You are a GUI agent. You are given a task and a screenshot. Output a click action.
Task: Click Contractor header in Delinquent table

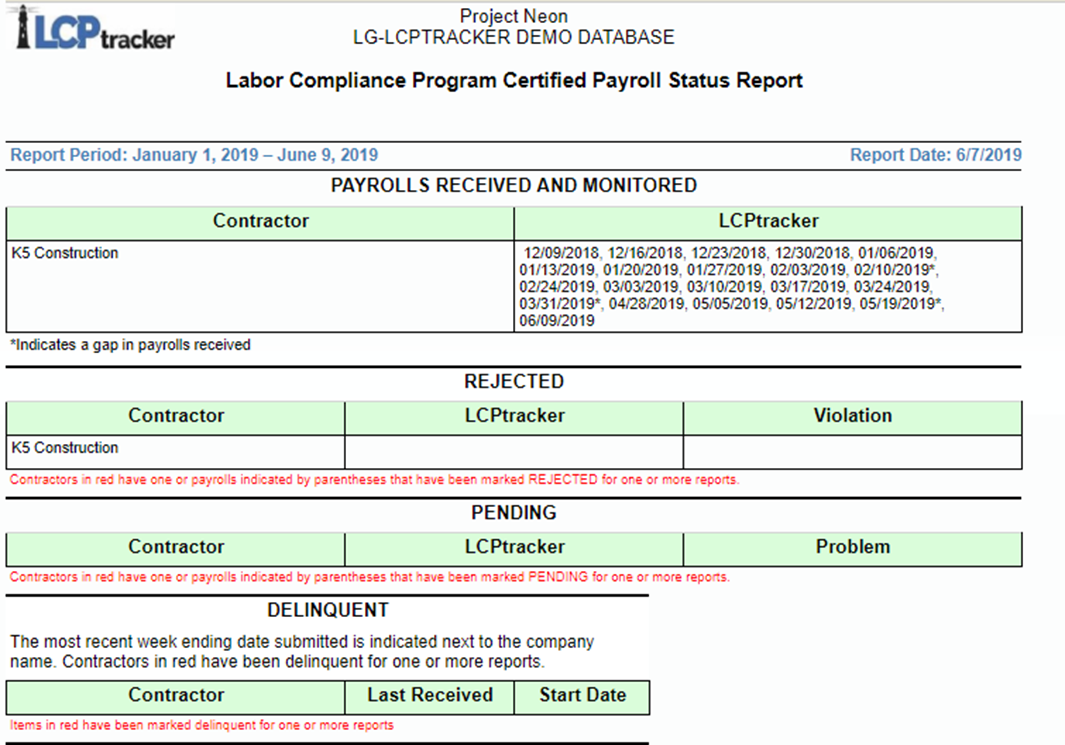pos(176,696)
